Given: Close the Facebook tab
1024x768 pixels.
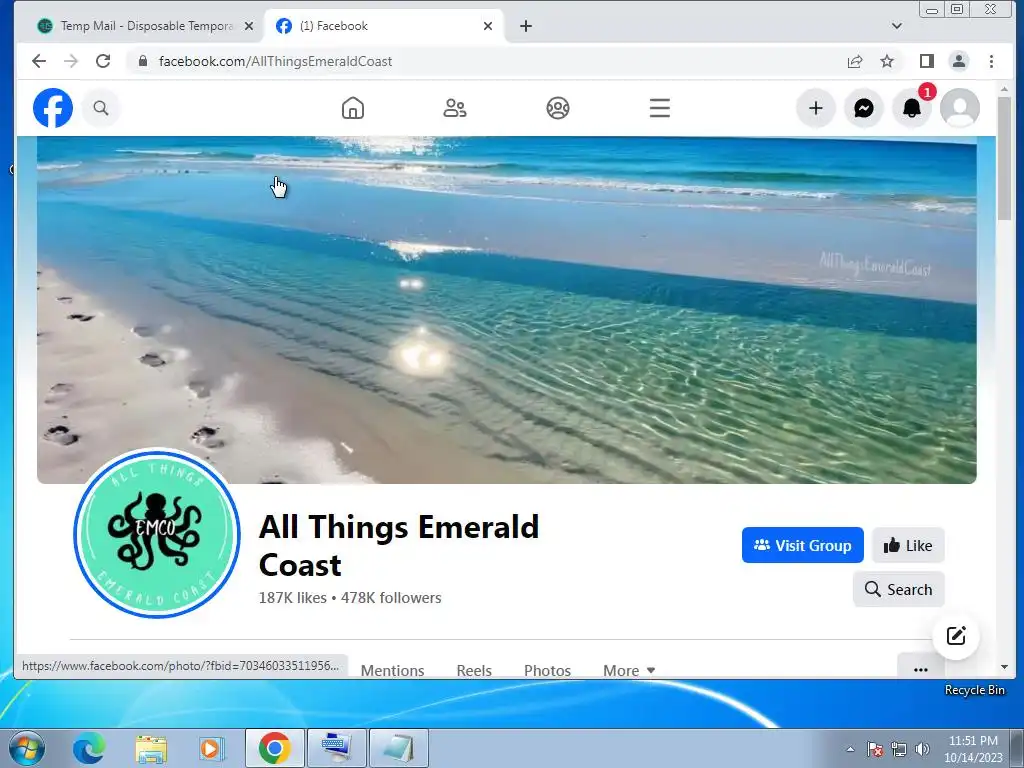Looking at the screenshot, I should [x=488, y=26].
